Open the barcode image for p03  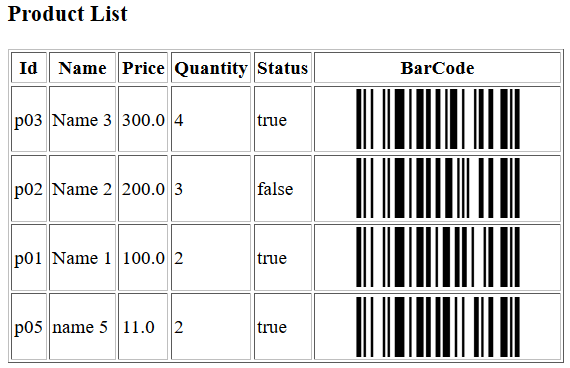(438, 119)
